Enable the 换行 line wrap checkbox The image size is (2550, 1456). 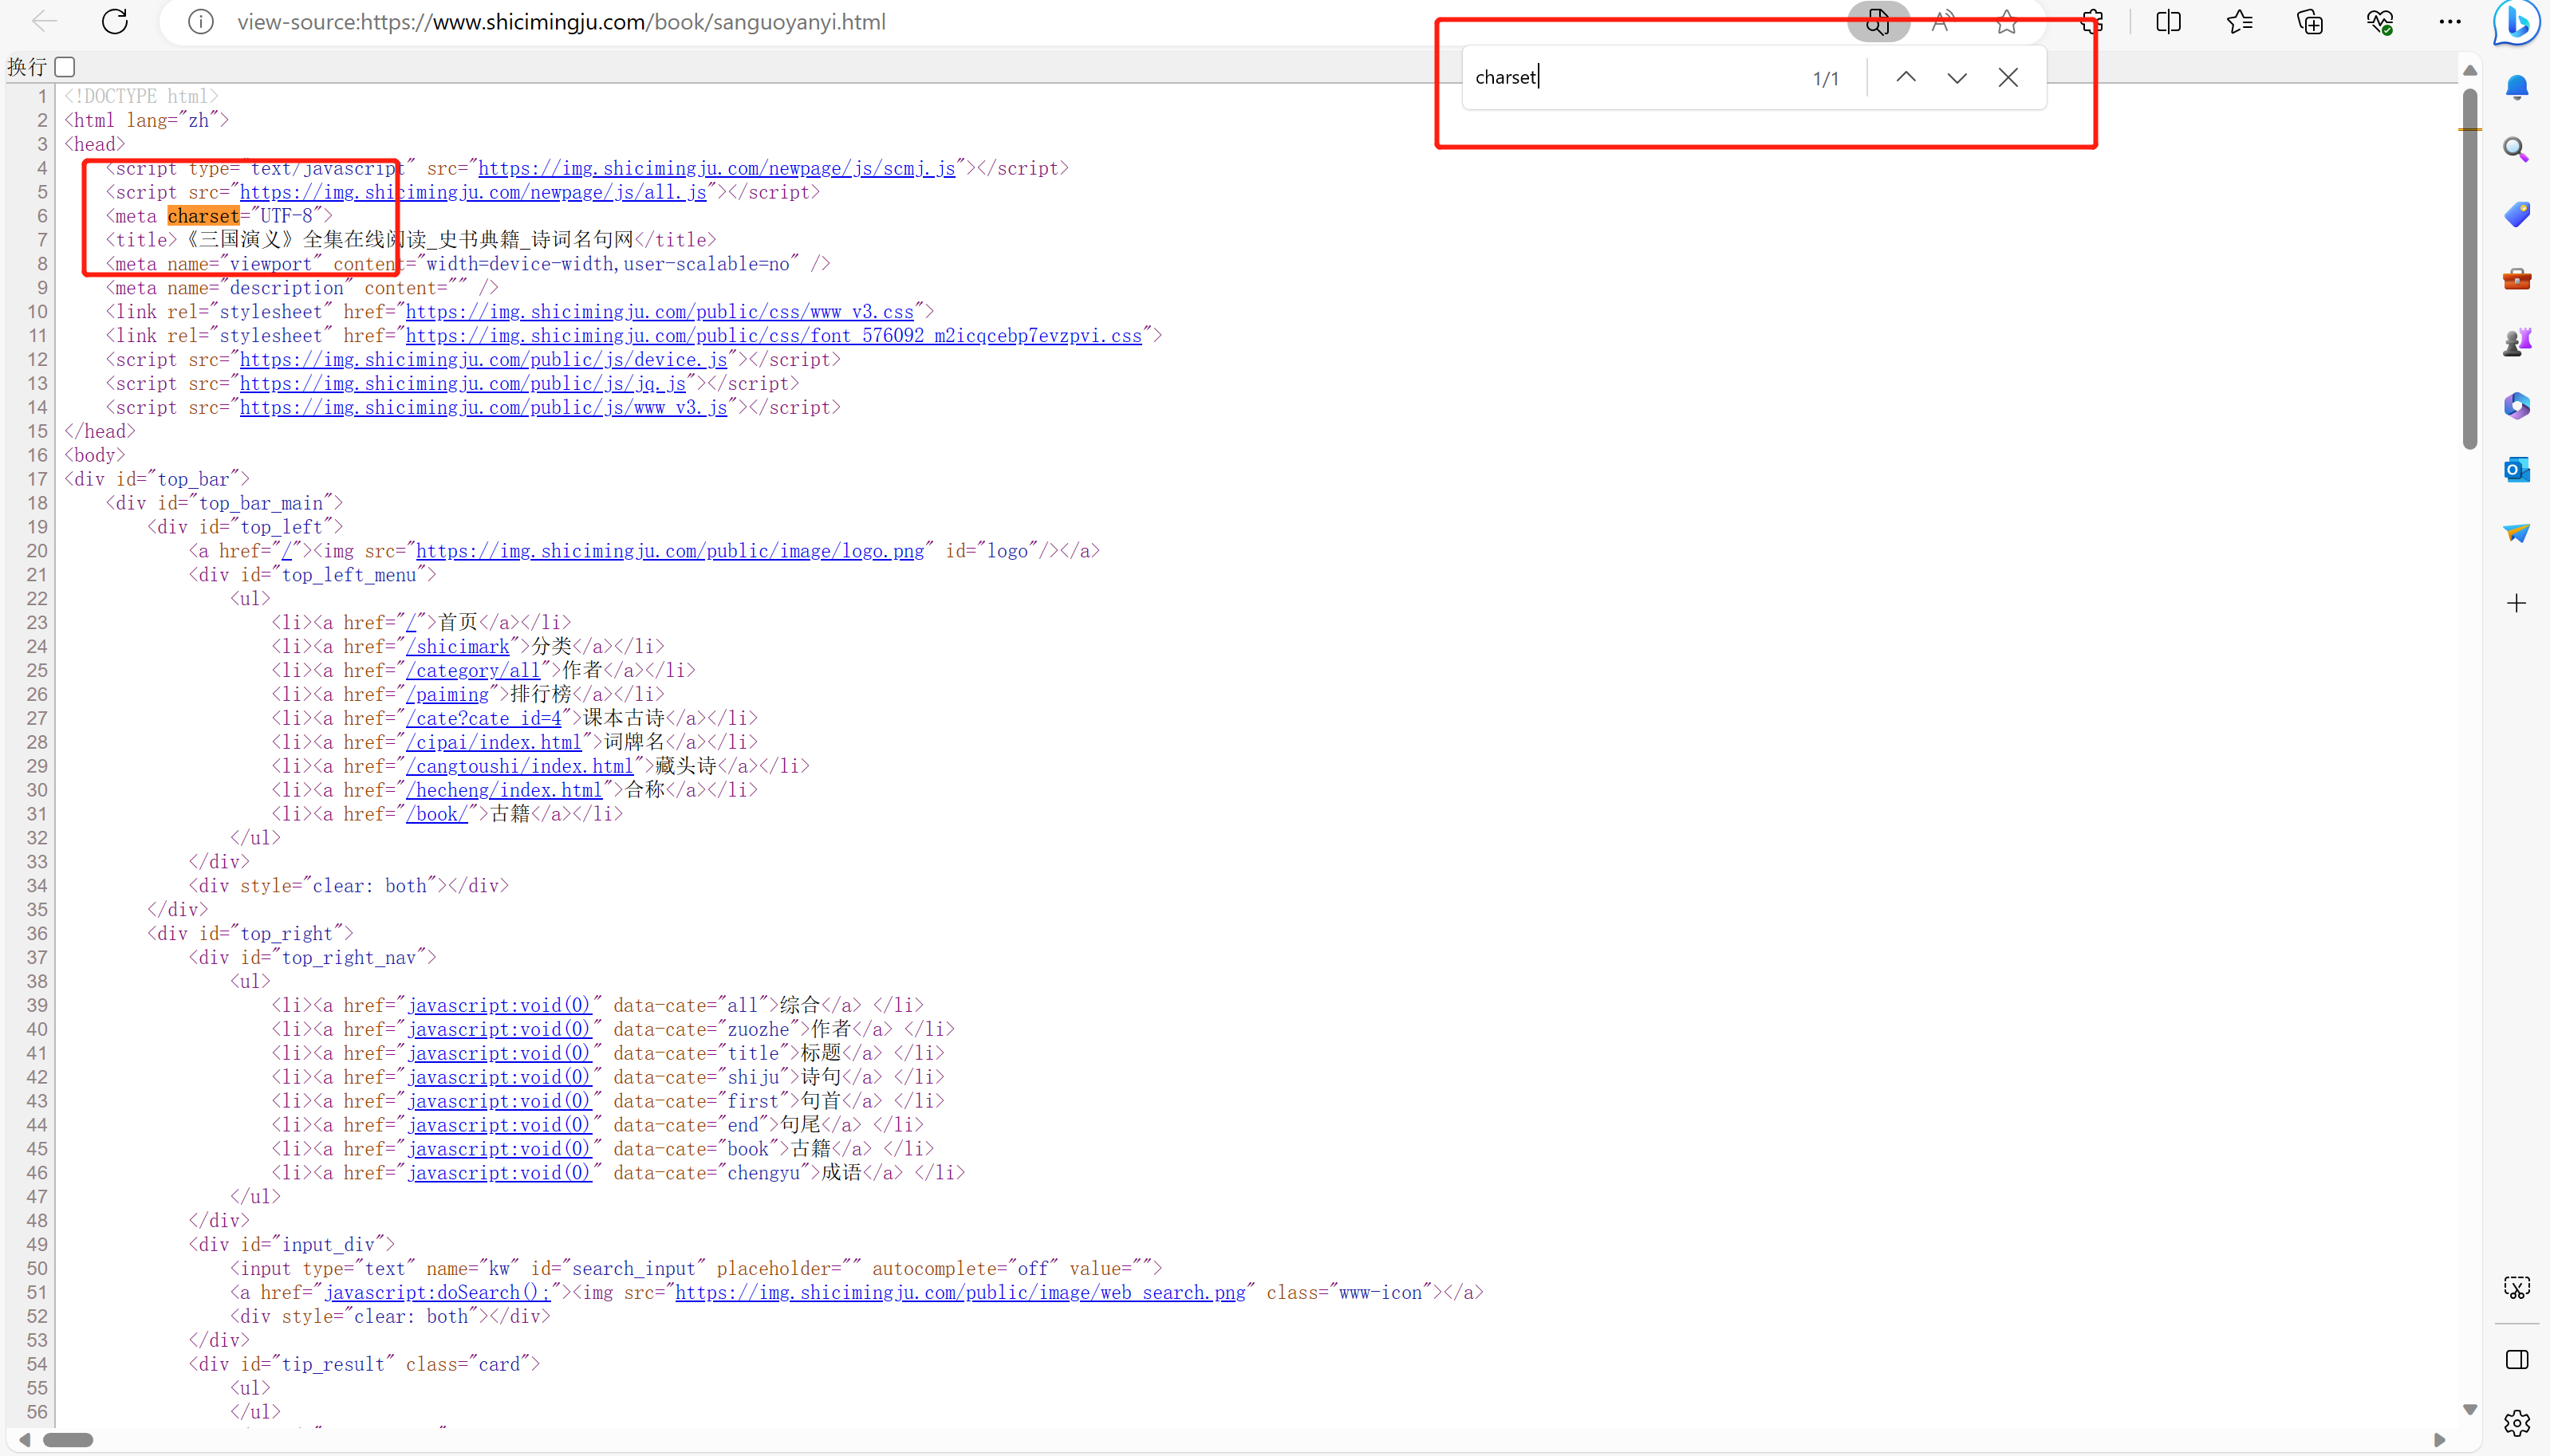65,67
